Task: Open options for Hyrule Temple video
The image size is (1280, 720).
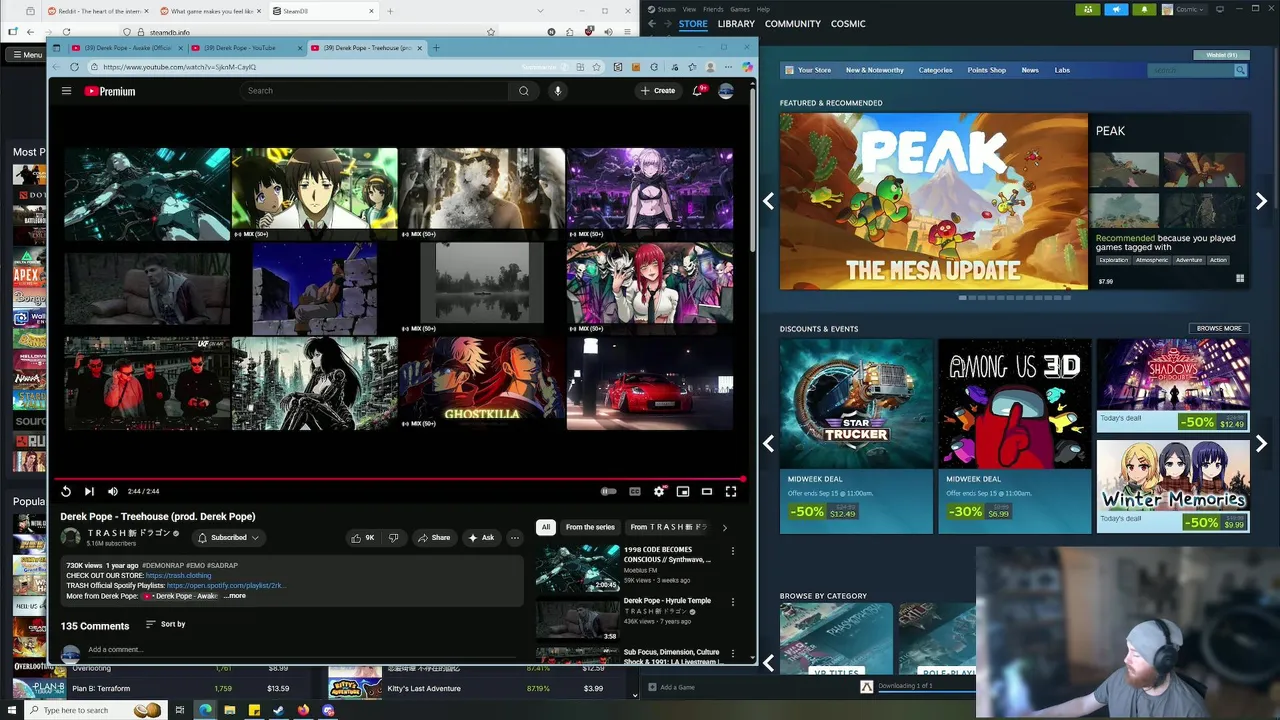Action: [733, 602]
